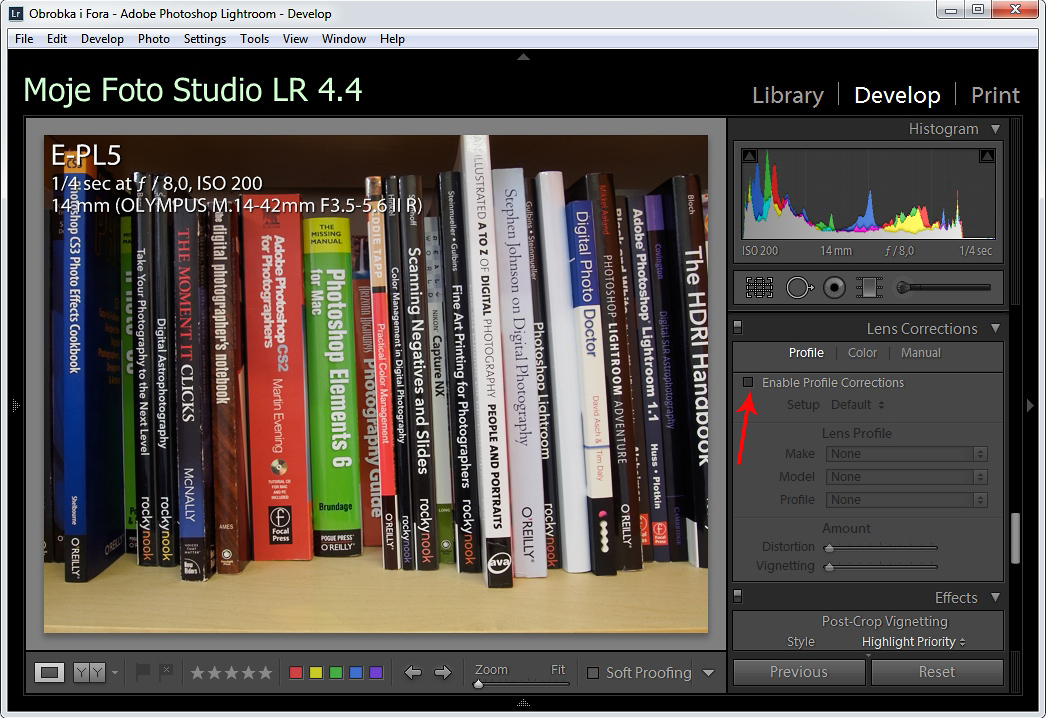Toggle the Lens Corrections panel switch

click(x=738, y=328)
